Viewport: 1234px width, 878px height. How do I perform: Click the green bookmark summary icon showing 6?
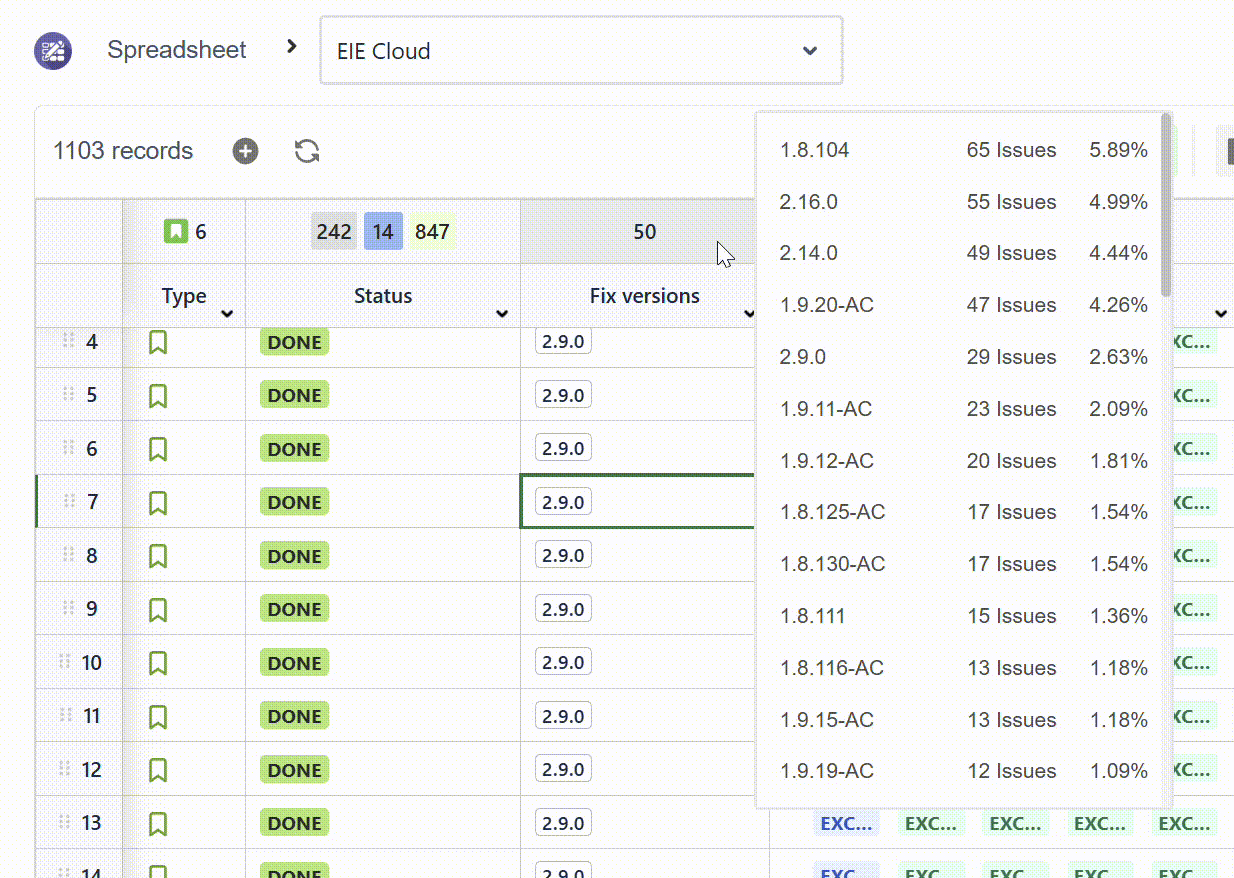click(176, 232)
